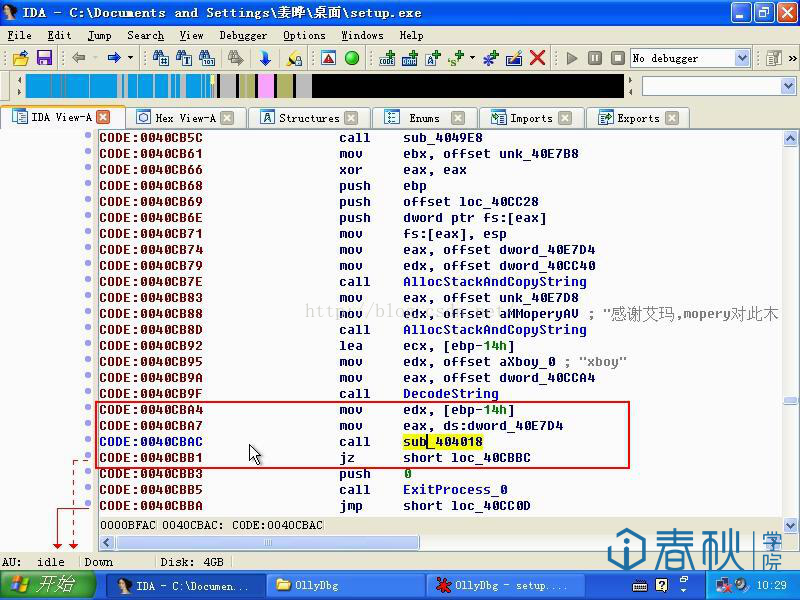Image resolution: width=800 pixels, height=600 pixels.
Task: Click the binoculars binary search icon
Action: 207,58
